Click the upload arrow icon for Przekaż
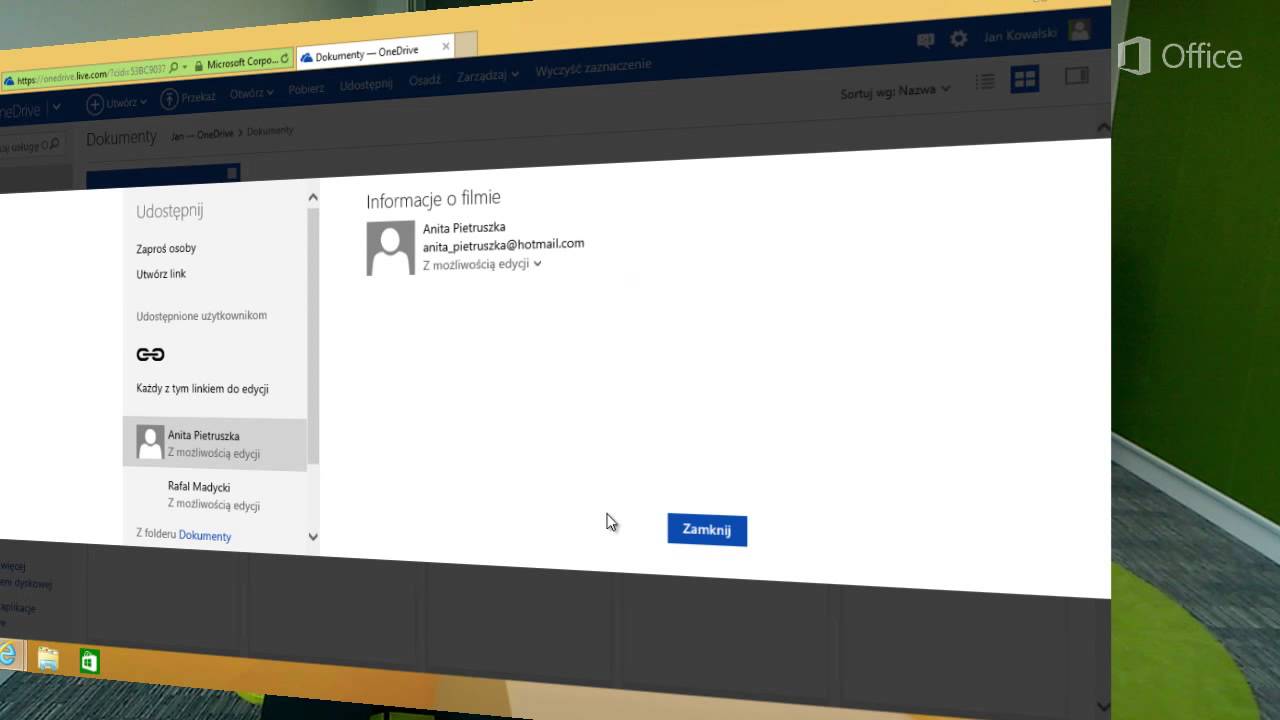 coord(169,98)
